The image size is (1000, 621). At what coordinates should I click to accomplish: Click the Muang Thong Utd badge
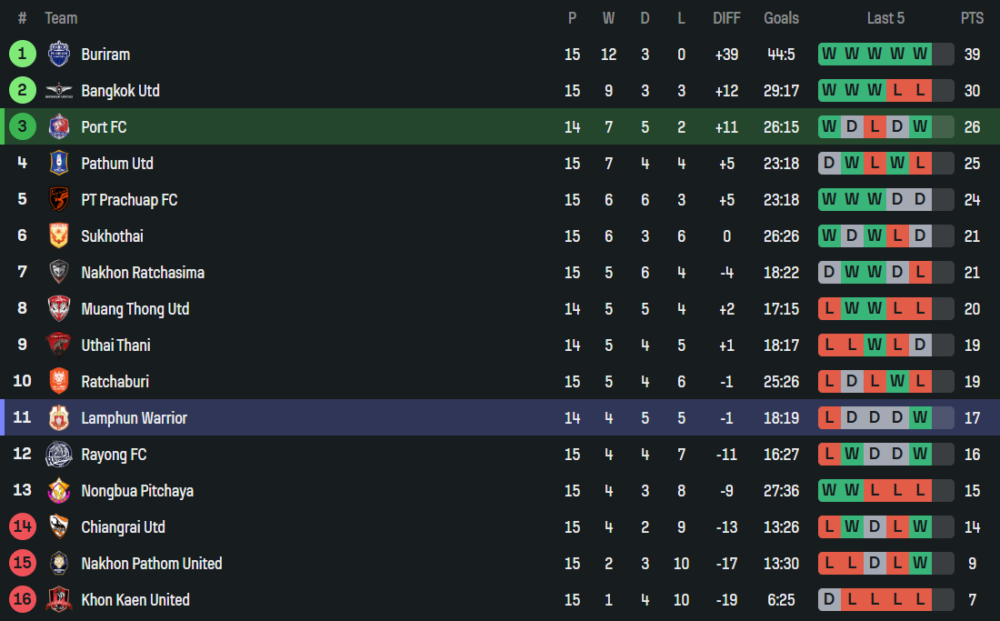click(59, 309)
